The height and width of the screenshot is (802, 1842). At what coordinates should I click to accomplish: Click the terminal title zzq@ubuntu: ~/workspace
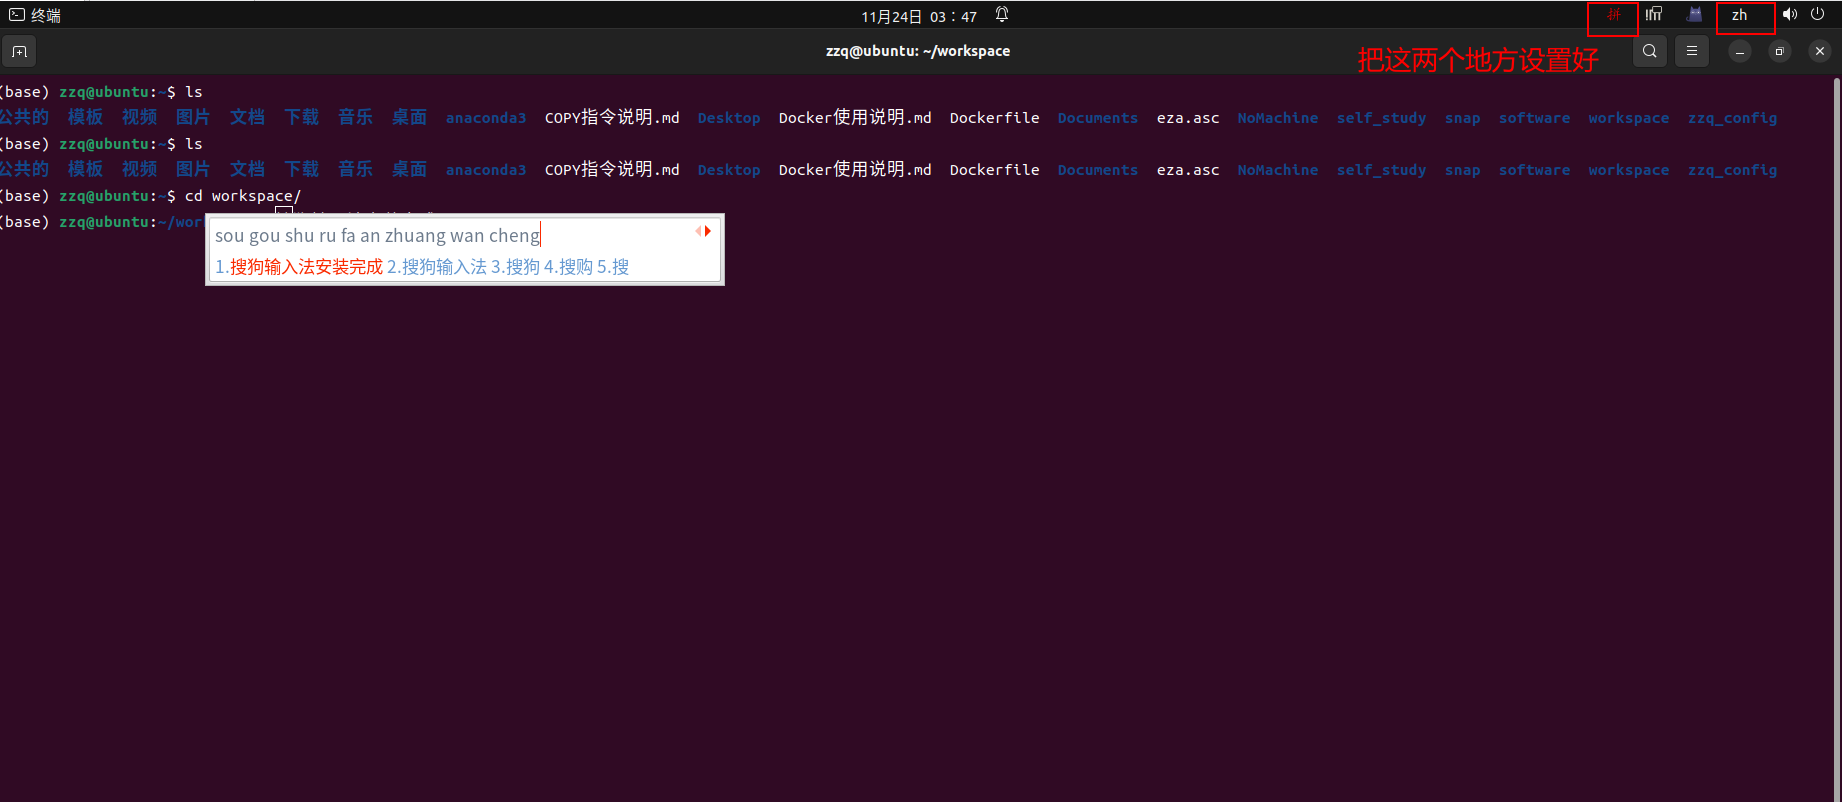coord(918,51)
